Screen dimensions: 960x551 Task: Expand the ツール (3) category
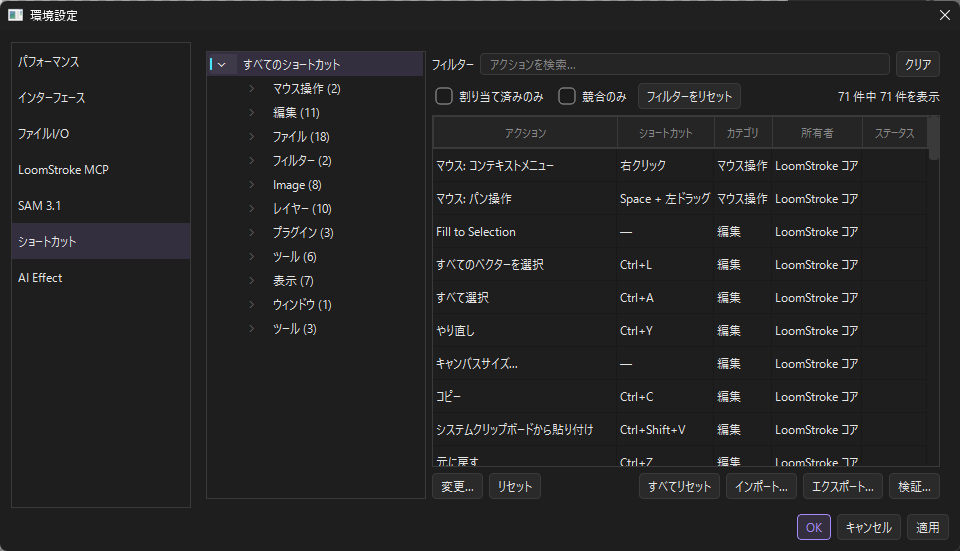(251, 329)
